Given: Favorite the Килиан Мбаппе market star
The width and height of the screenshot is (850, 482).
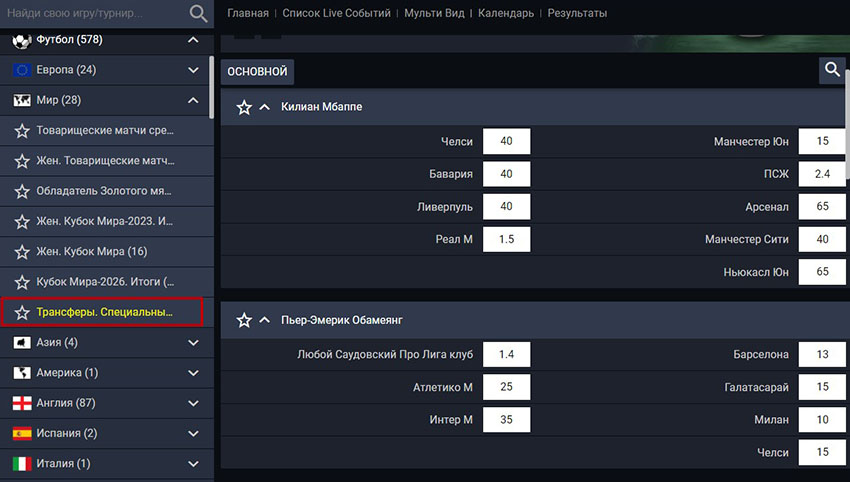Looking at the screenshot, I should click(244, 107).
